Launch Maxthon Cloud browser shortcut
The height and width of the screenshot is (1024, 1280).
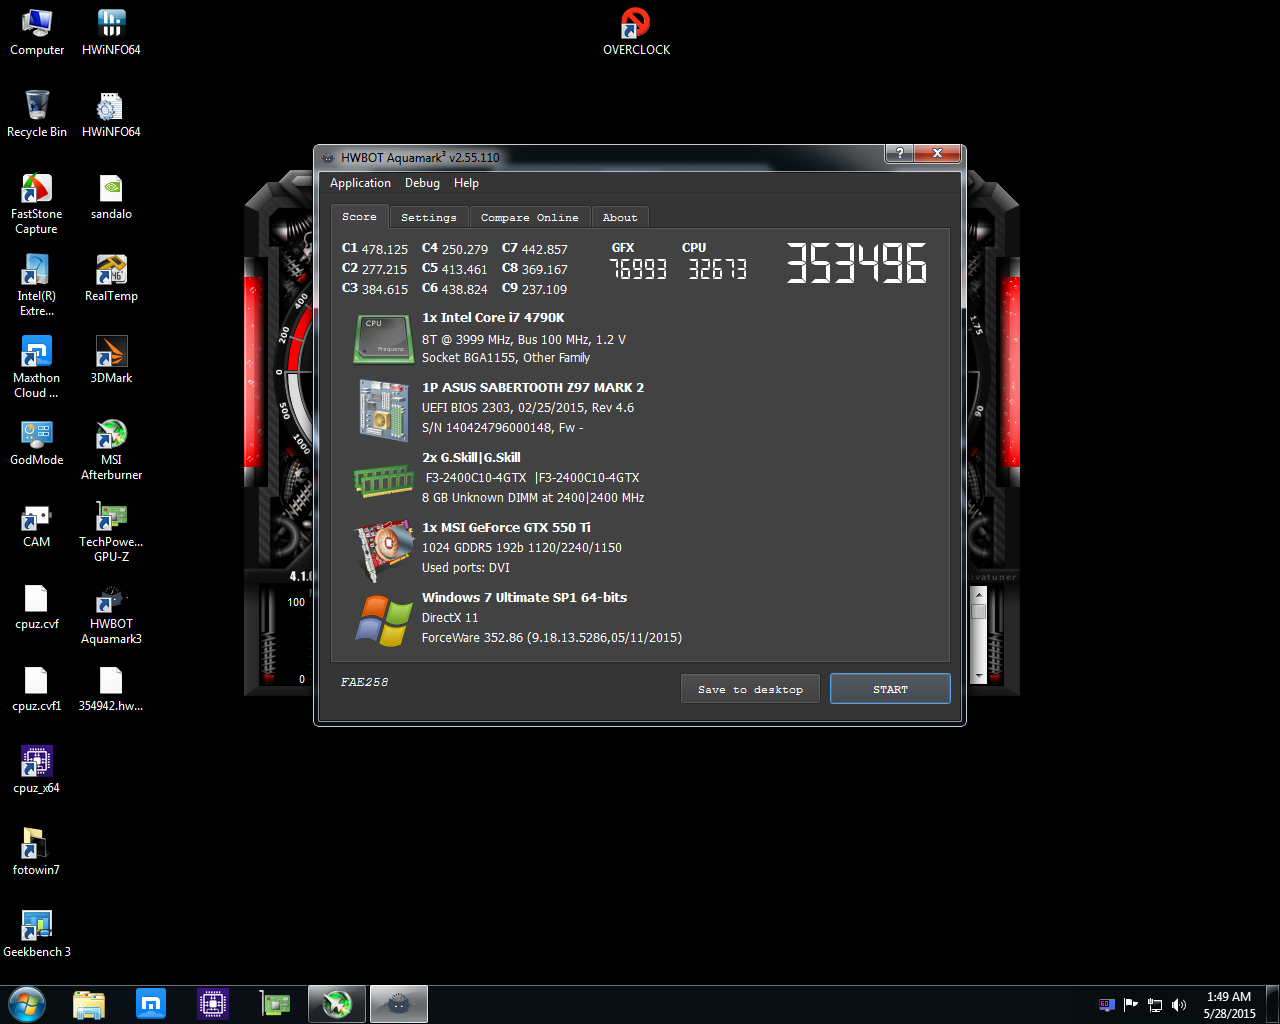tap(37, 368)
